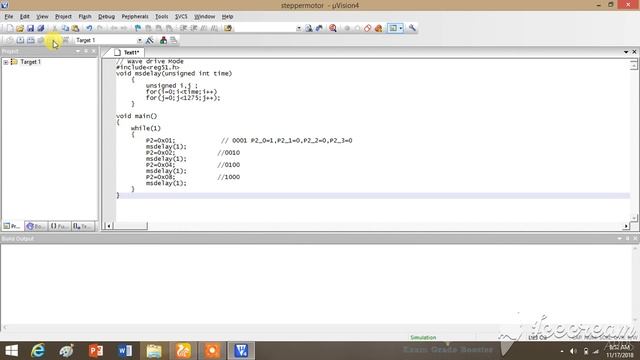The height and width of the screenshot is (360, 640).
Task: Open the View menu
Action: click(x=42, y=17)
